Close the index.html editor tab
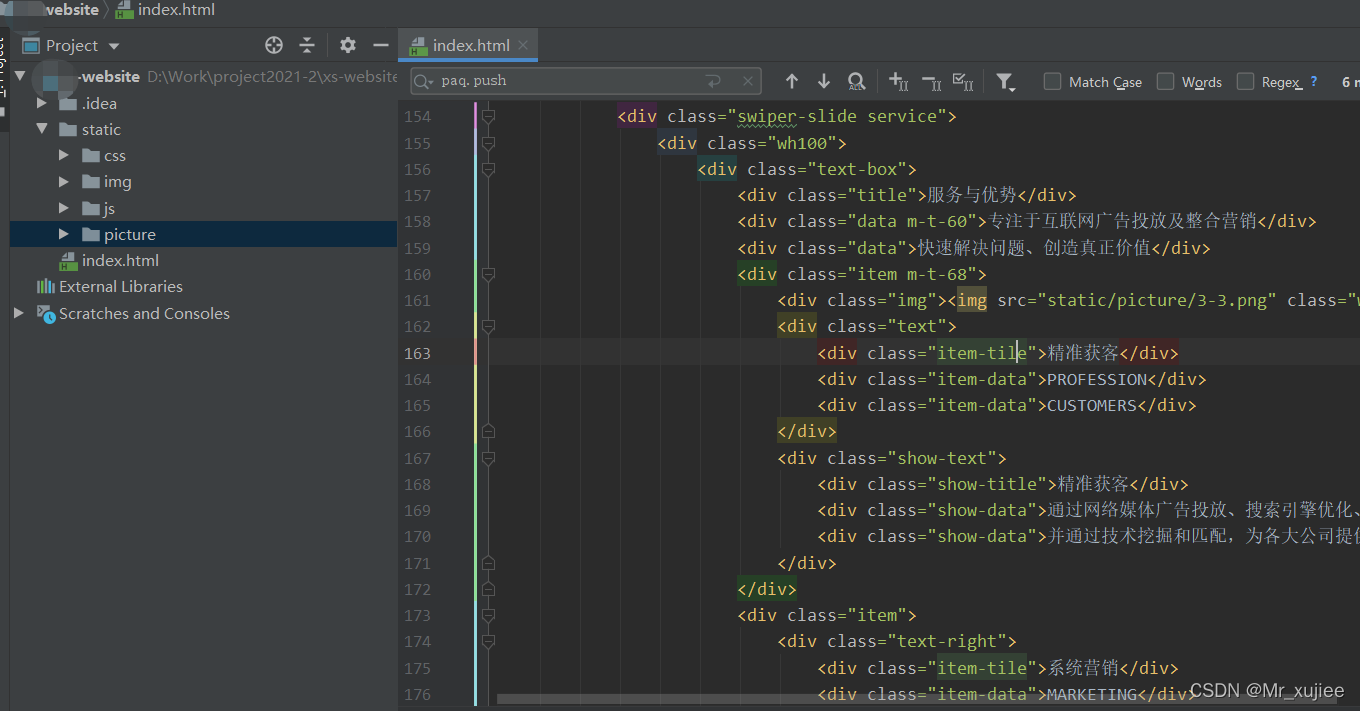This screenshot has width=1360, height=711. [x=523, y=45]
